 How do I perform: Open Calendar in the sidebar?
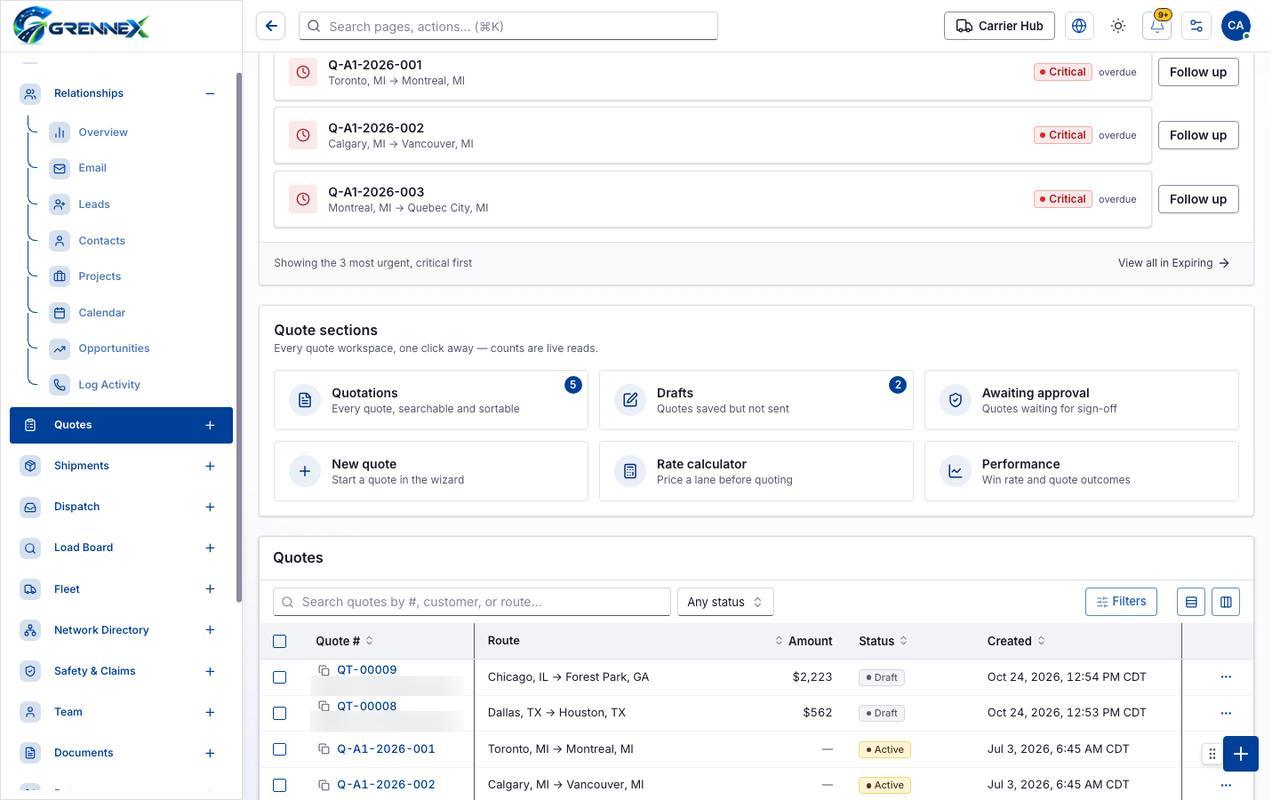point(102,313)
